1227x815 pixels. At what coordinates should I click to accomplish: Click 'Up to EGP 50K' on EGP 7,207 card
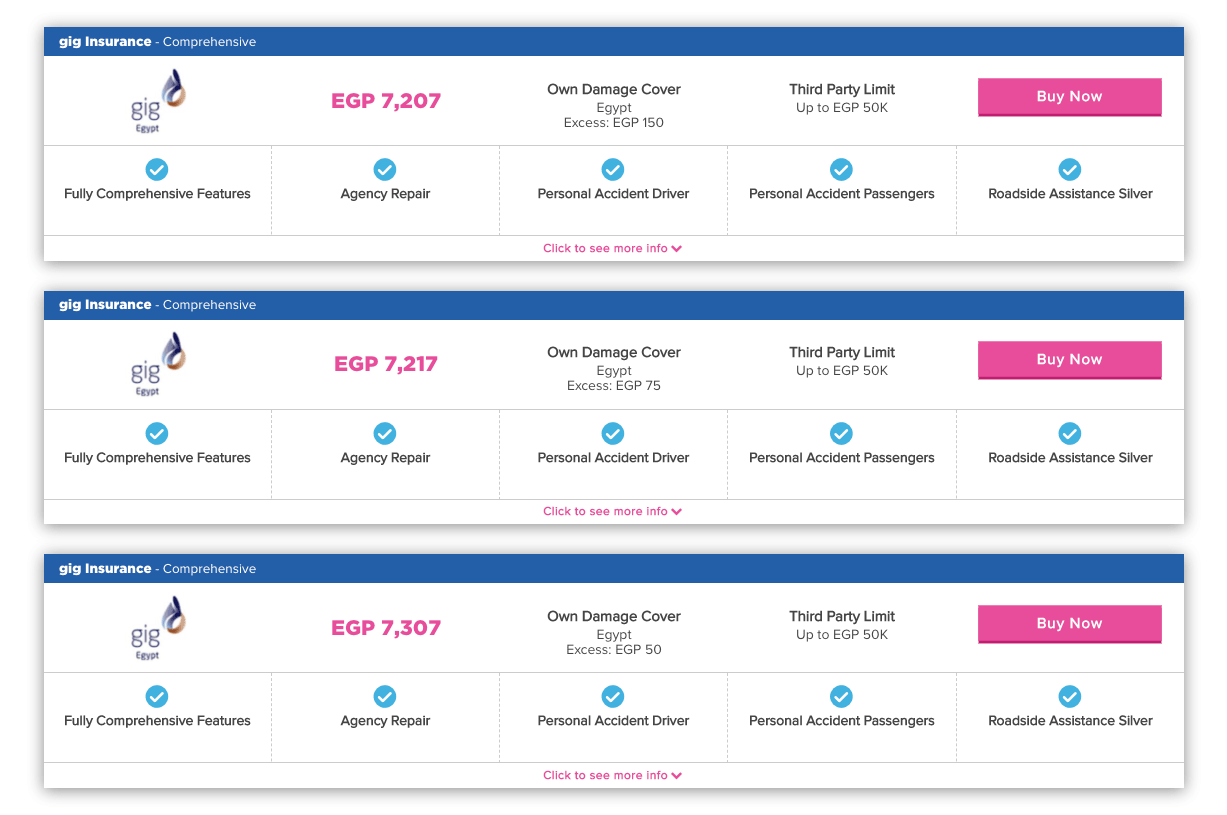pyautogui.click(x=842, y=108)
